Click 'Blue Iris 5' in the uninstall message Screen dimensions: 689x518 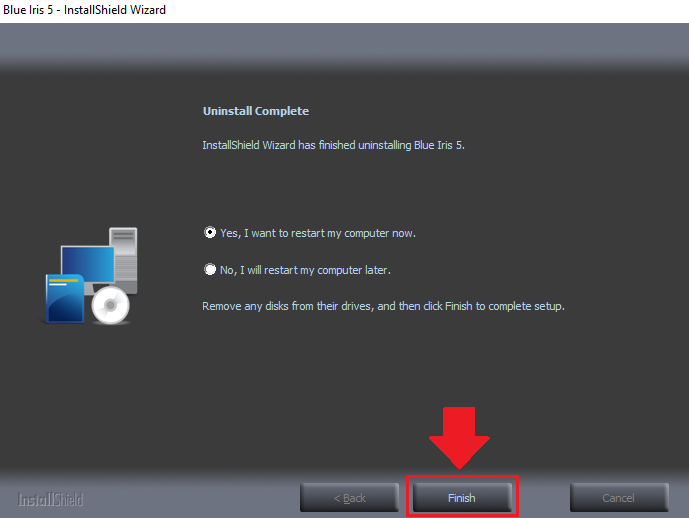click(x=438, y=145)
